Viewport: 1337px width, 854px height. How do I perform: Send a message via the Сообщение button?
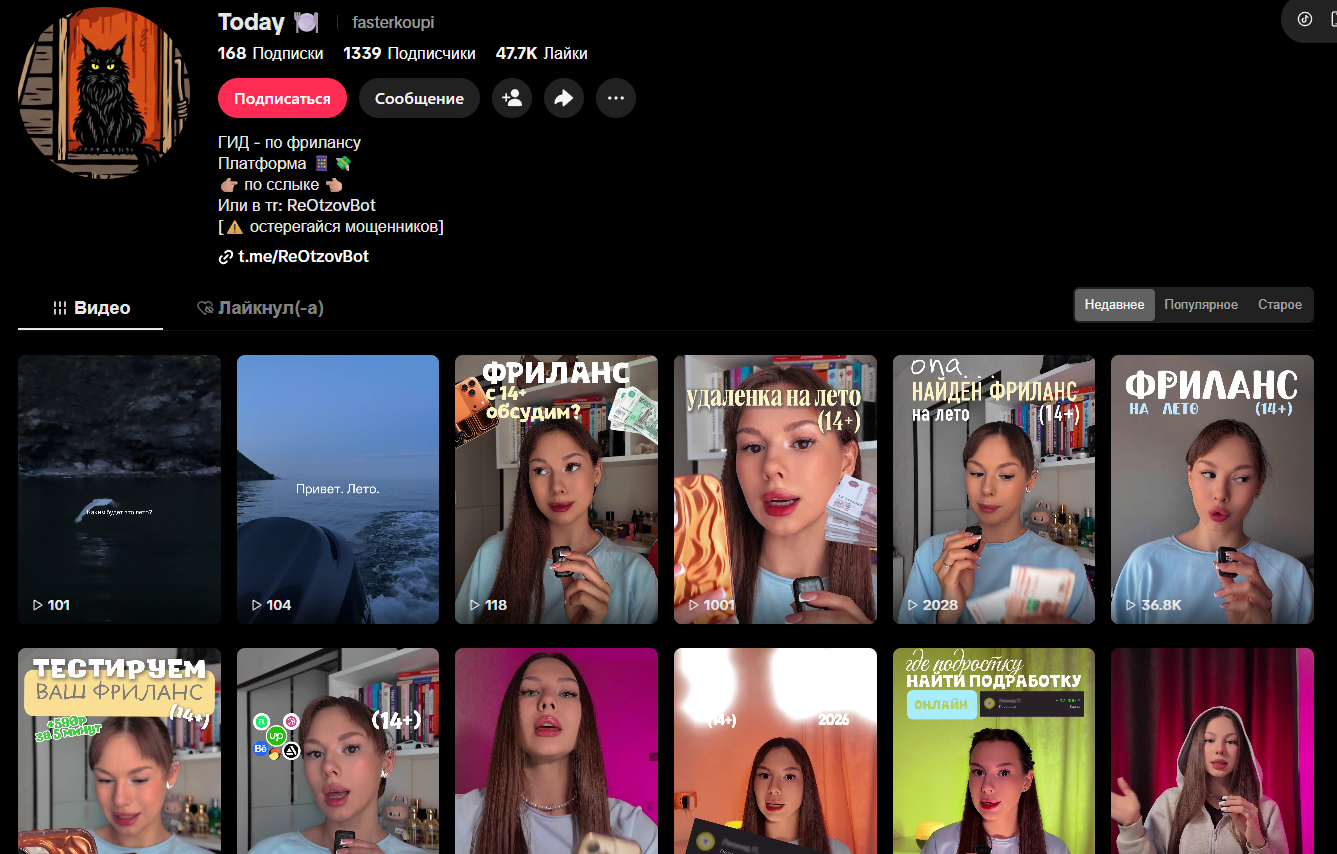[x=419, y=98]
